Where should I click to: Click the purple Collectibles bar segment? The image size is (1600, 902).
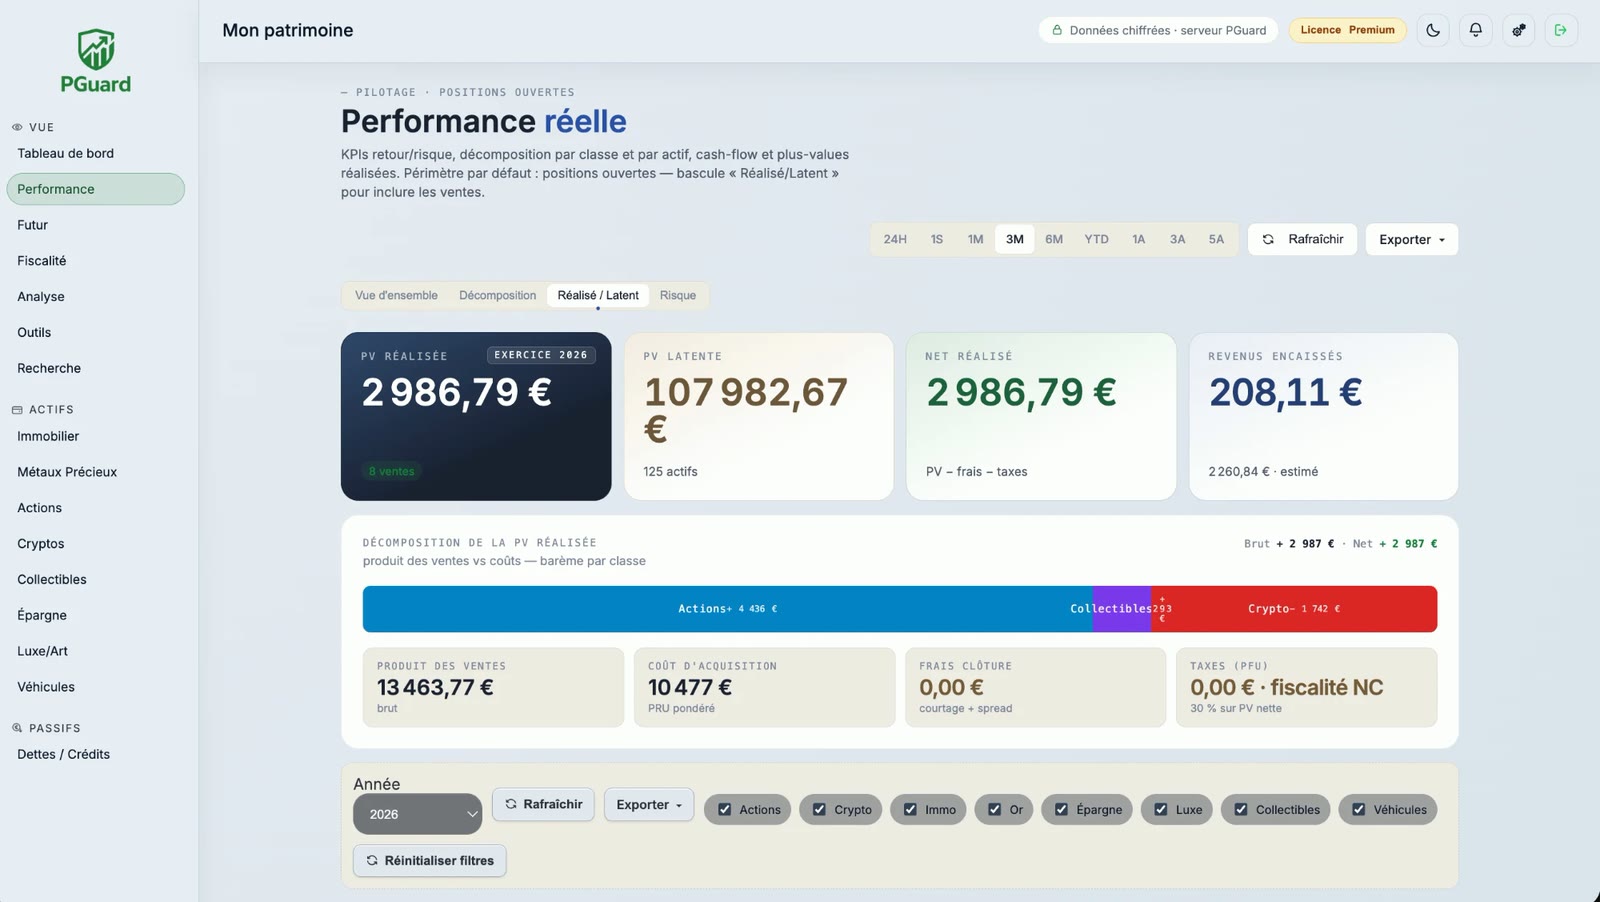(x=1122, y=609)
